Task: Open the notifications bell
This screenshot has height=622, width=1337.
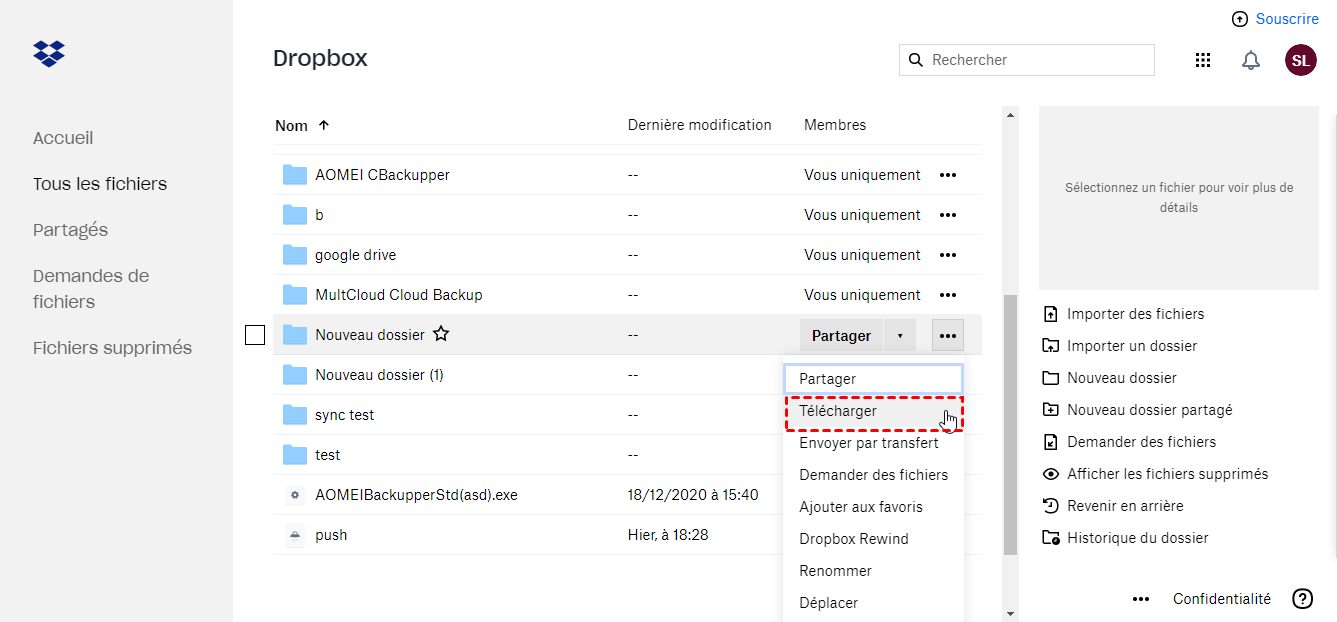Action: coord(1251,60)
